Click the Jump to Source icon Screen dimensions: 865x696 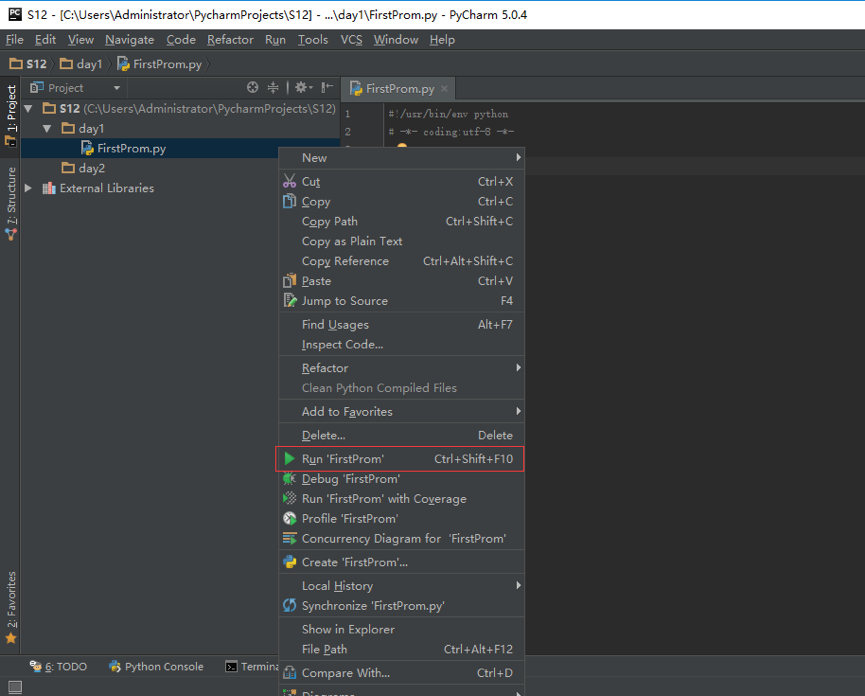coord(289,301)
